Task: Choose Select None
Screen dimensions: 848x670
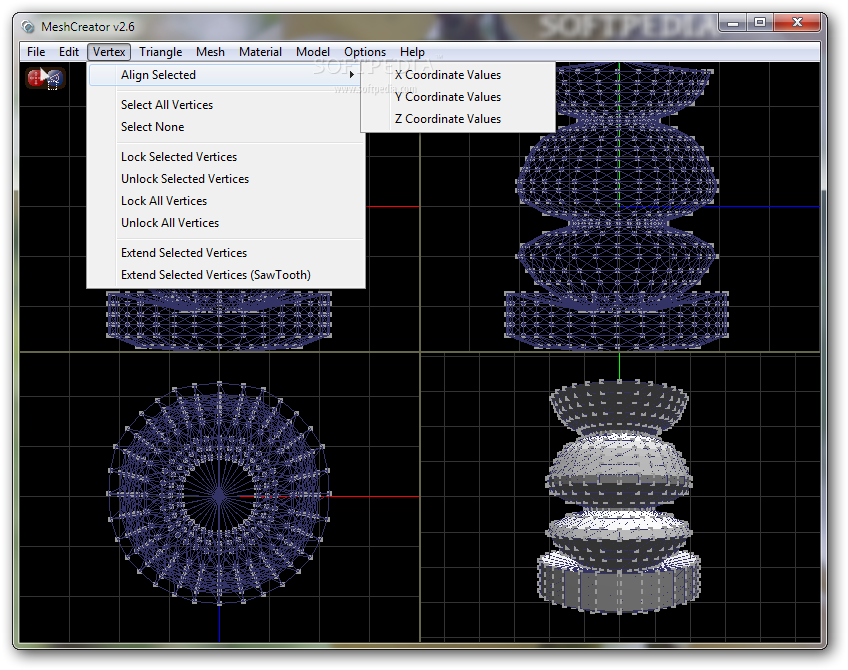Action: click(226, 127)
